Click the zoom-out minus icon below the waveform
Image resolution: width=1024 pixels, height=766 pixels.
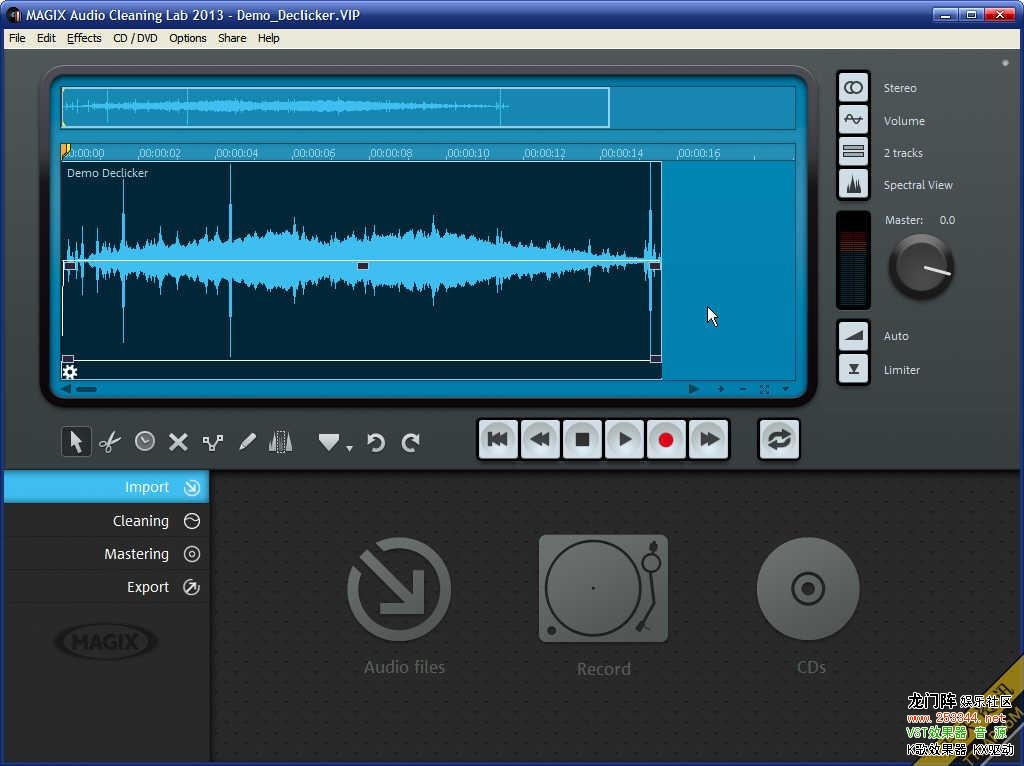743,389
